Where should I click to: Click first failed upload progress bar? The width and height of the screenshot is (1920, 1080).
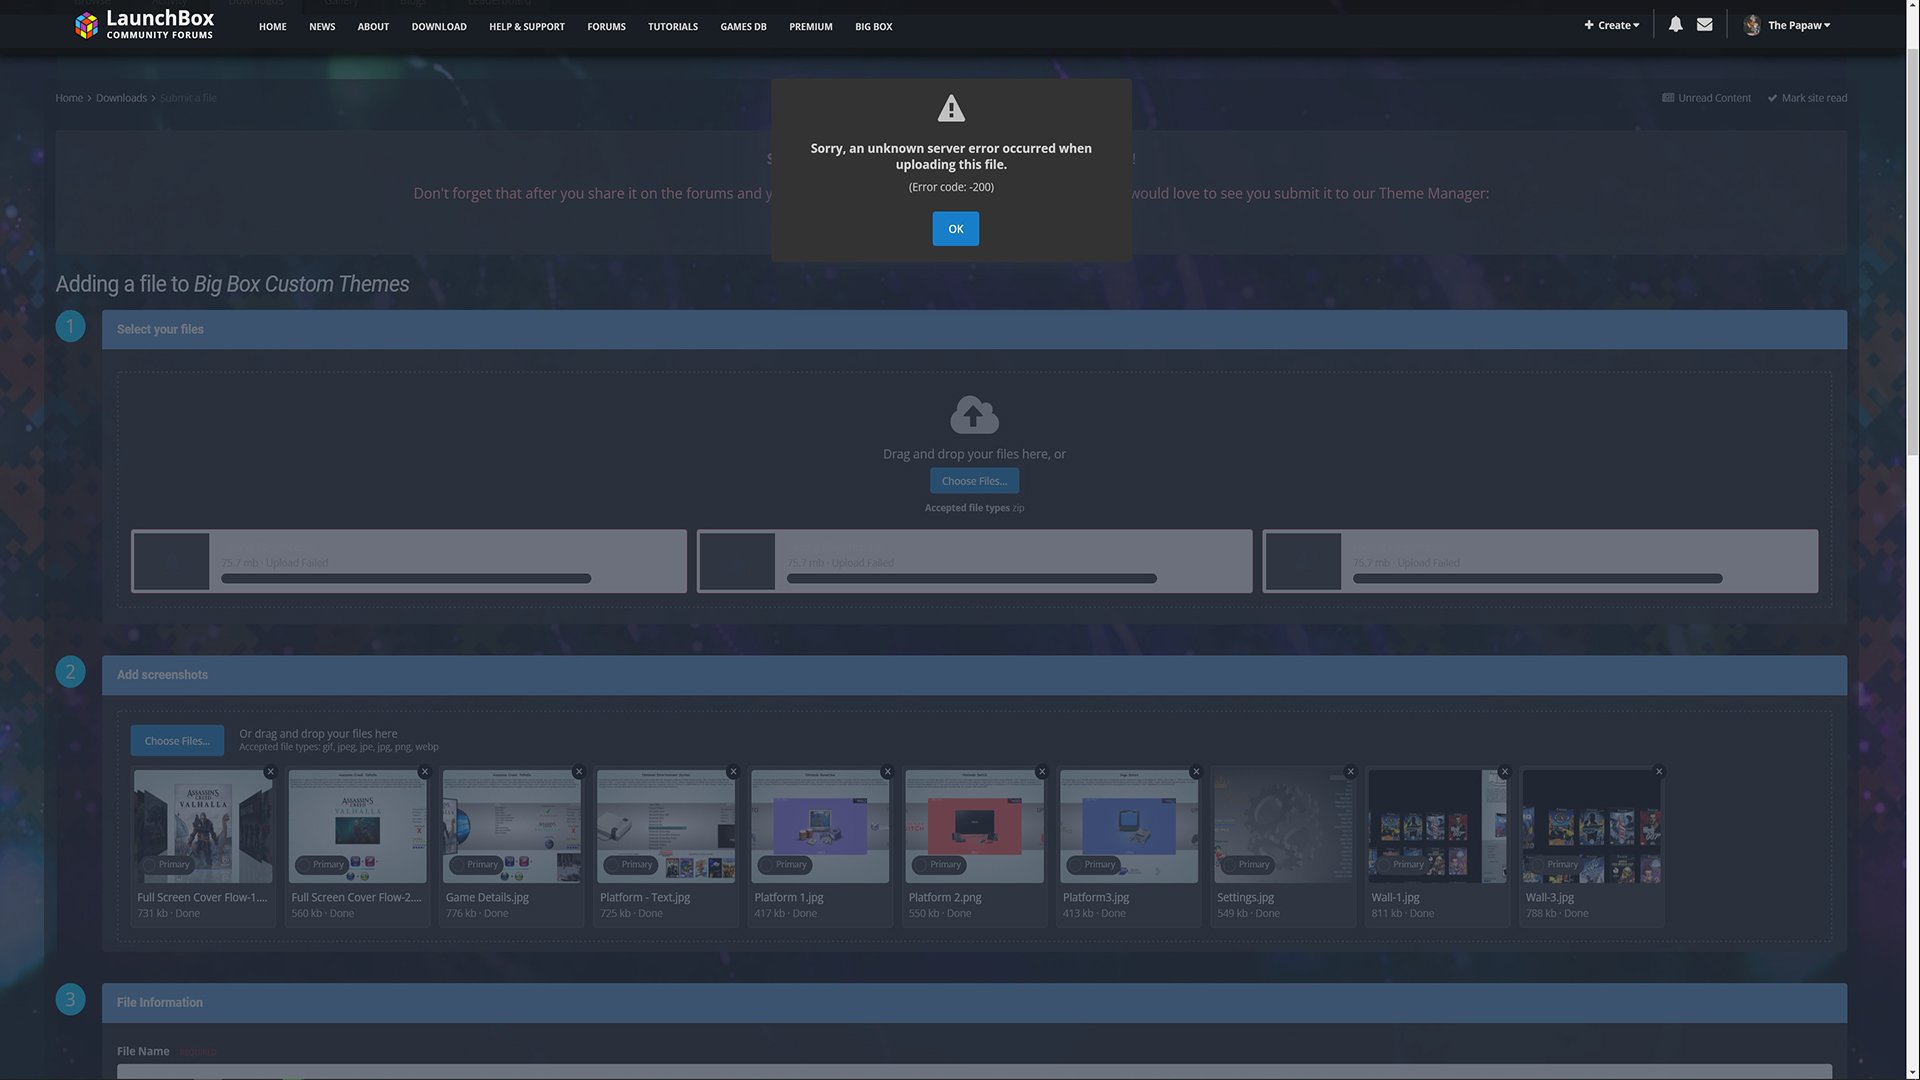406,578
